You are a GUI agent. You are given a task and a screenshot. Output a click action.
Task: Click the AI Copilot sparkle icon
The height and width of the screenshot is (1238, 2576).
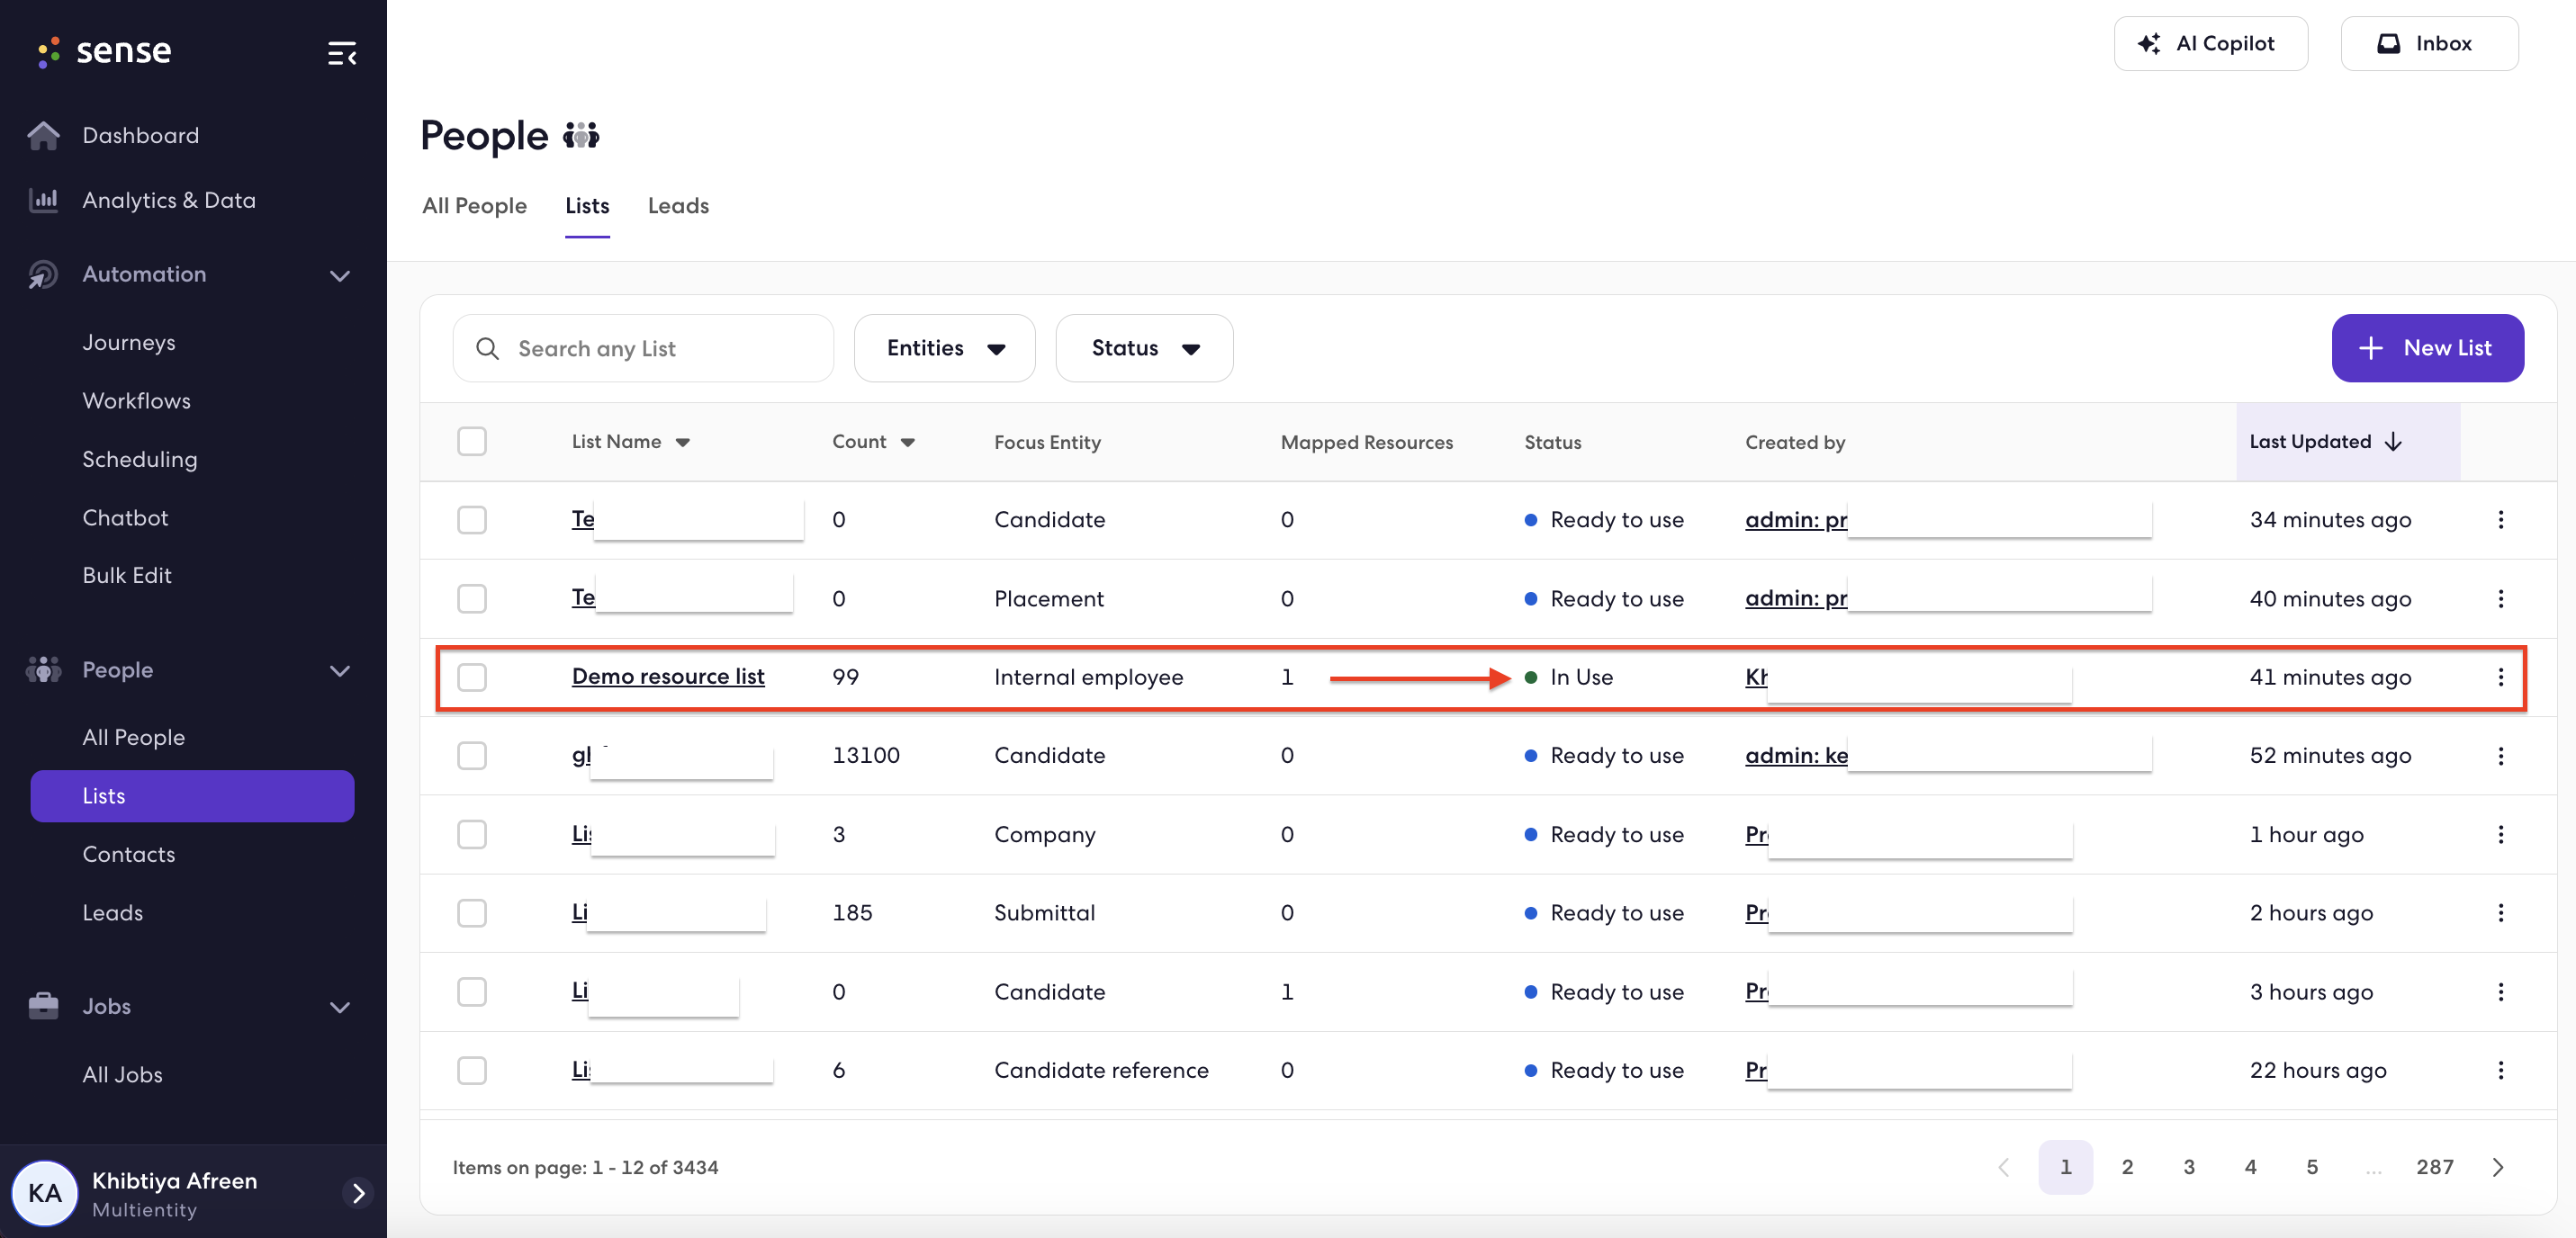pos(2149,43)
